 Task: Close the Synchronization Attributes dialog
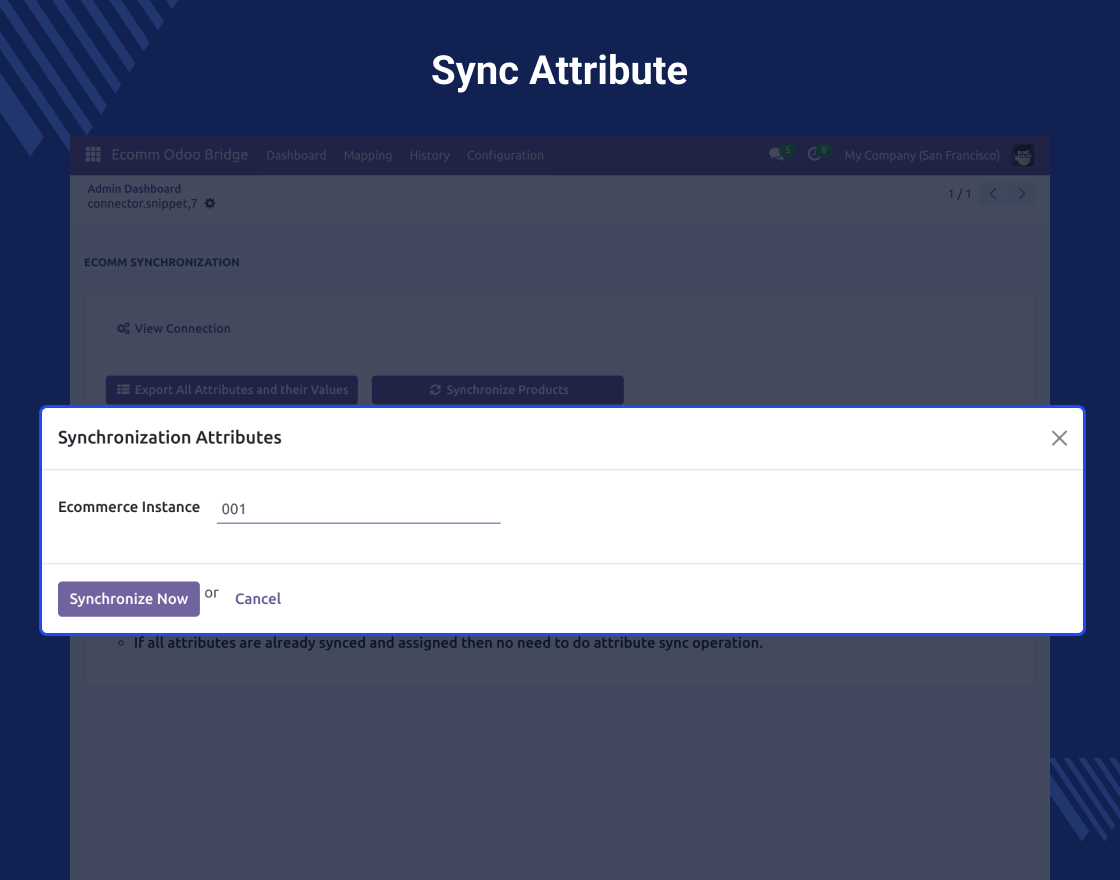tap(1059, 438)
